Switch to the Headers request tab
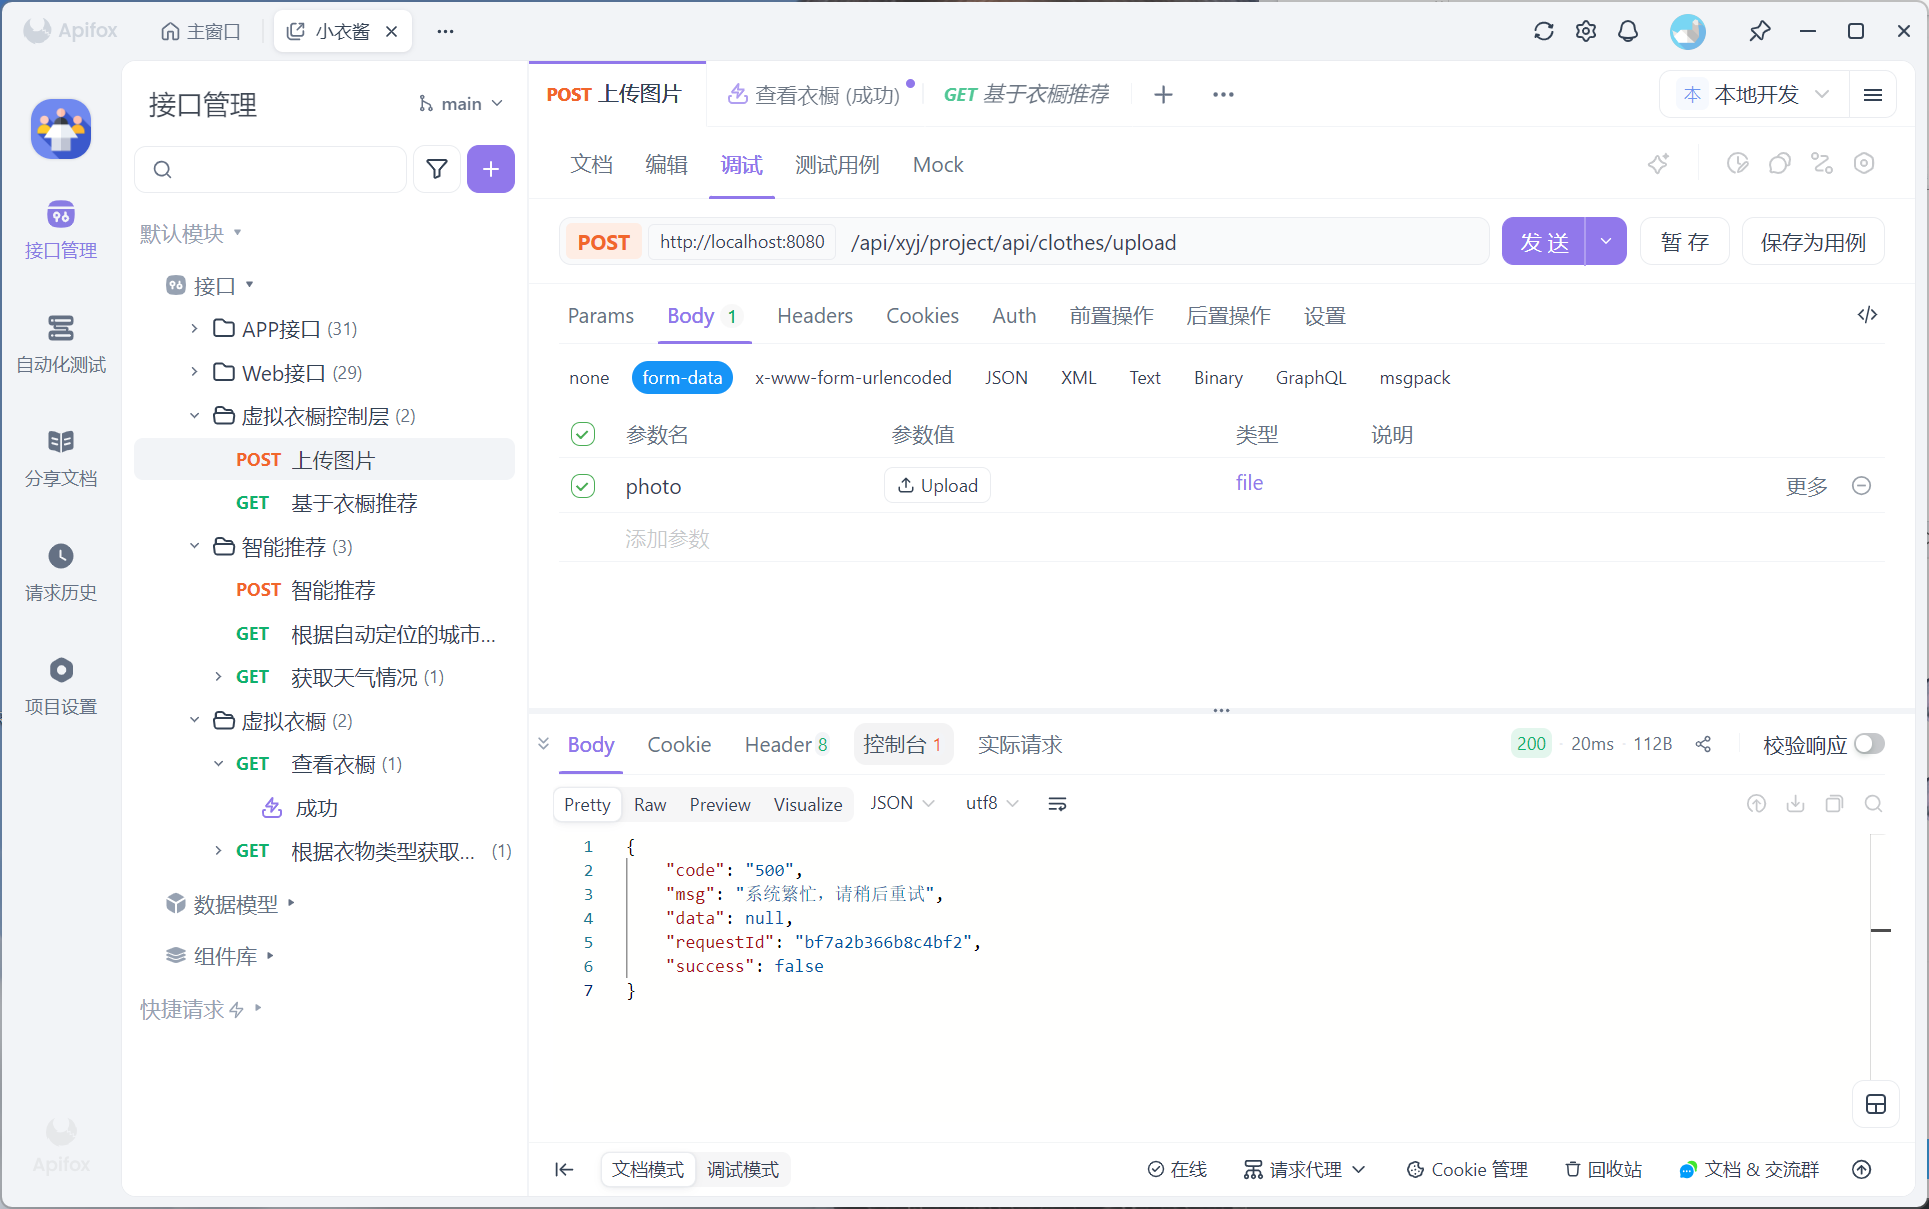This screenshot has width=1929, height=1209. pyautogui.click(x=814, y=316)
